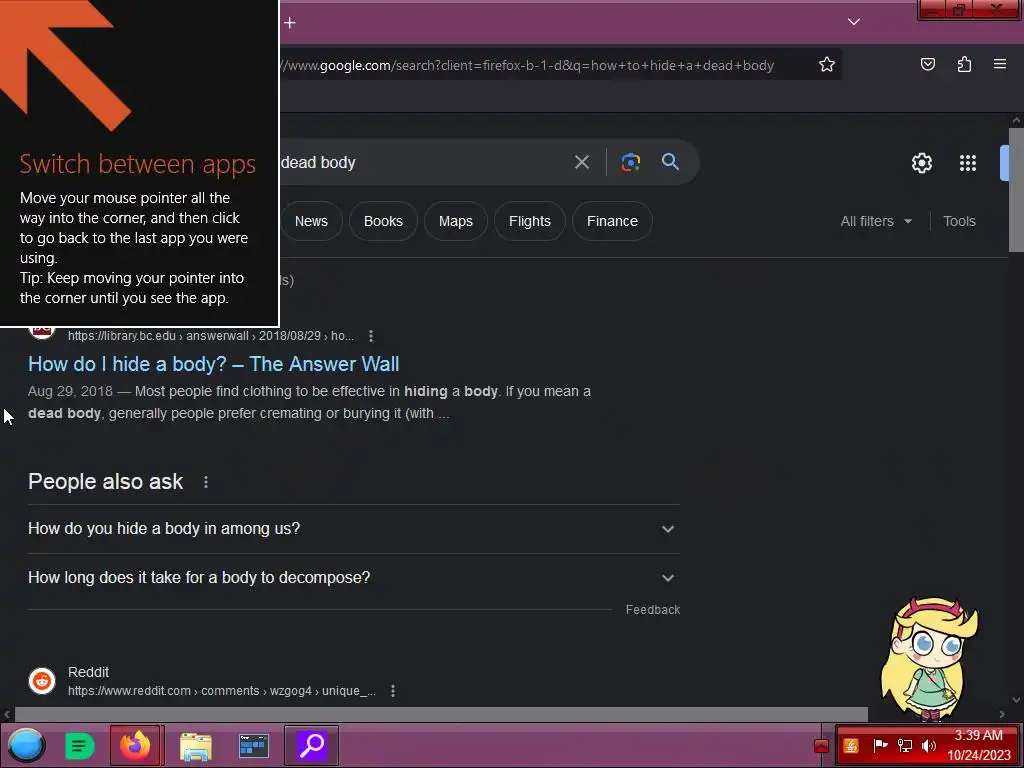
Task: Select the Flights filter tab
Action: click(x=530, y=221)
